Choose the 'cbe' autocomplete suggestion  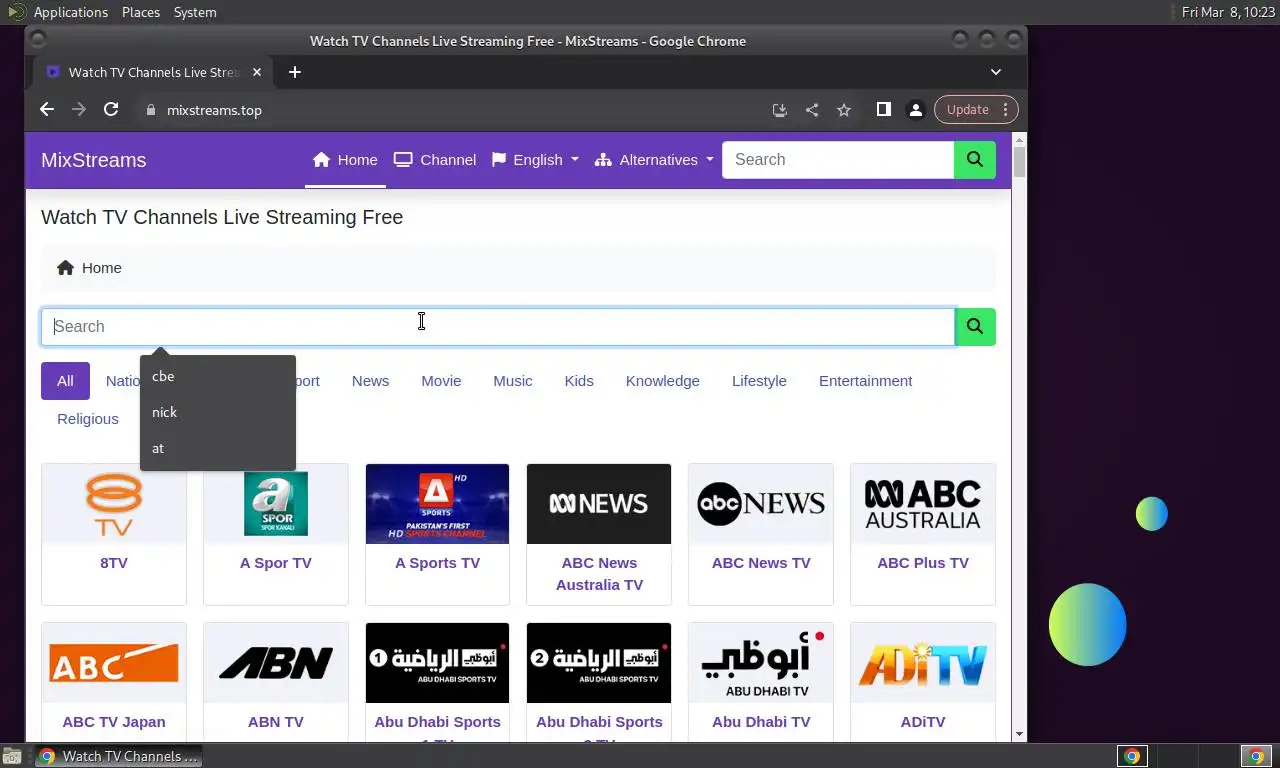218,376
